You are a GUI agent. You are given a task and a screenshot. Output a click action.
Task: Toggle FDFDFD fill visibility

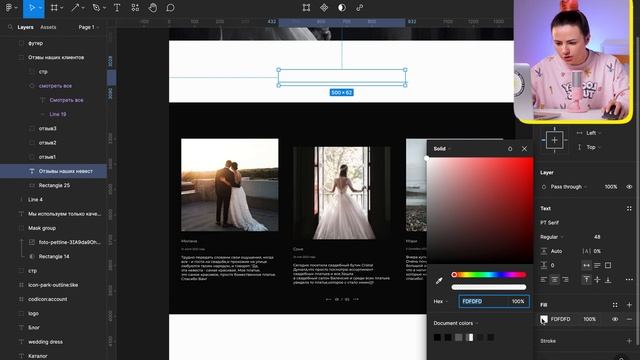pyautogui.click(x=615, y=319)
